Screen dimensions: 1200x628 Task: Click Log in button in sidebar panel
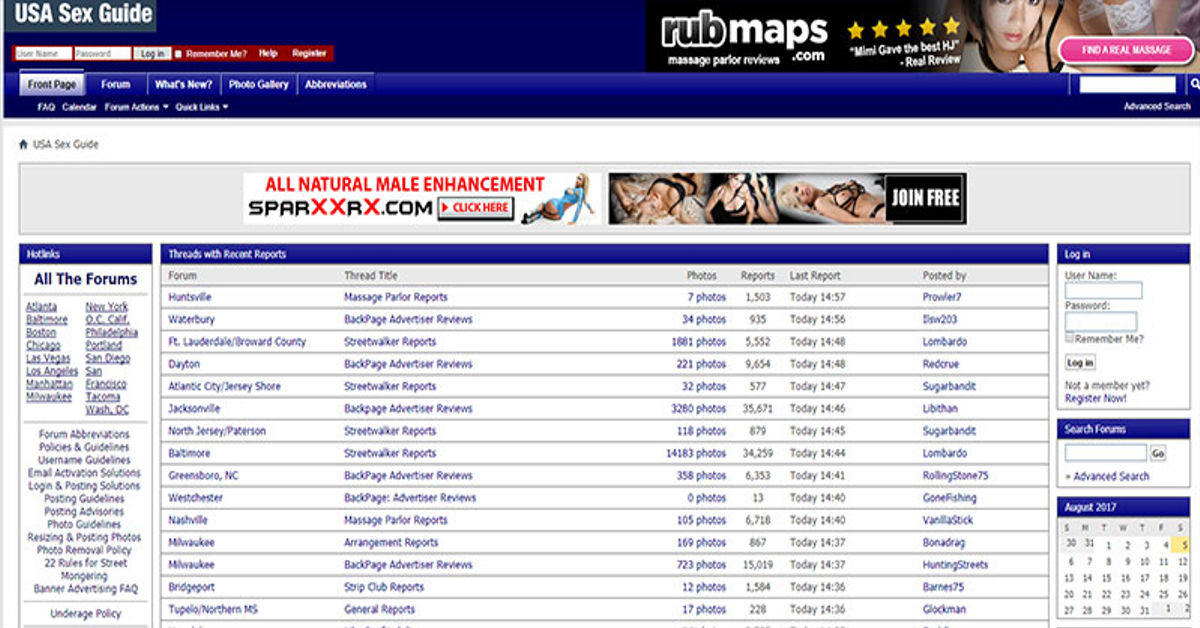pyautogui.click(x=1080, y=362)
